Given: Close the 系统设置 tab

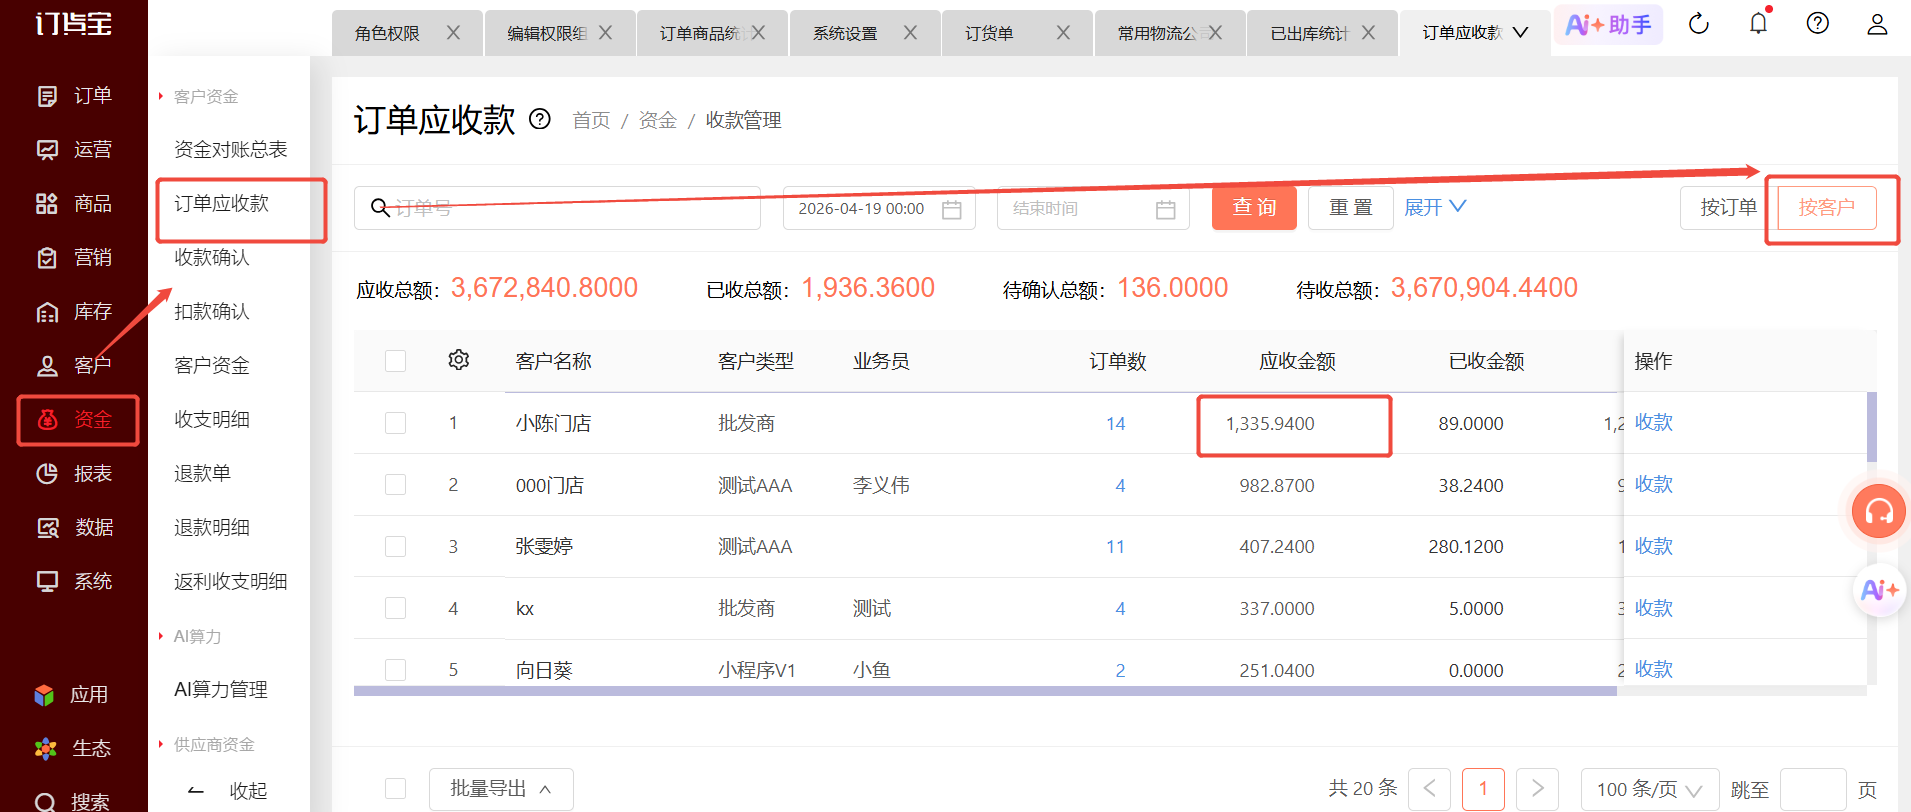Looking at the screenshot, I should coord(910,33).
